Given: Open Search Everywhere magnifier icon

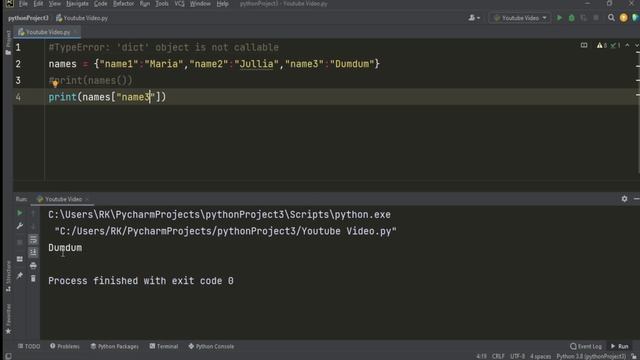Looking at the screenshot, I should coord(611,18).
